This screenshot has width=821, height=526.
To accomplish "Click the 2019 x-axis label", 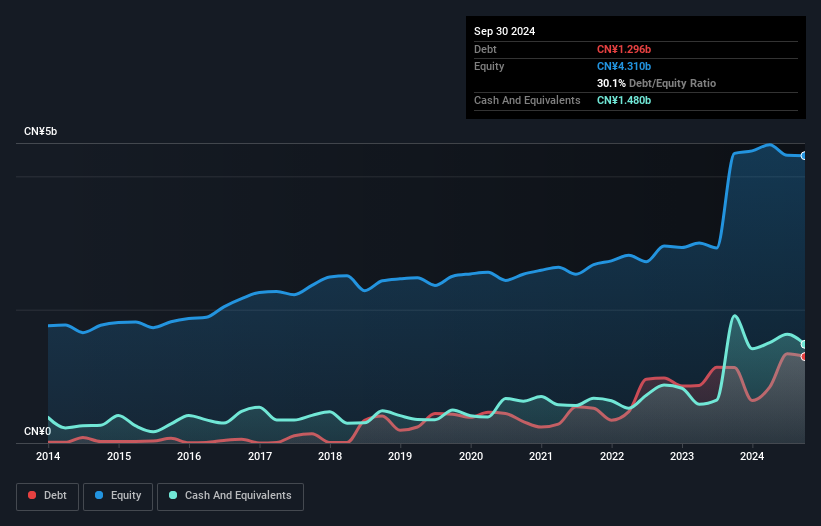I will (x=400, y=456).
